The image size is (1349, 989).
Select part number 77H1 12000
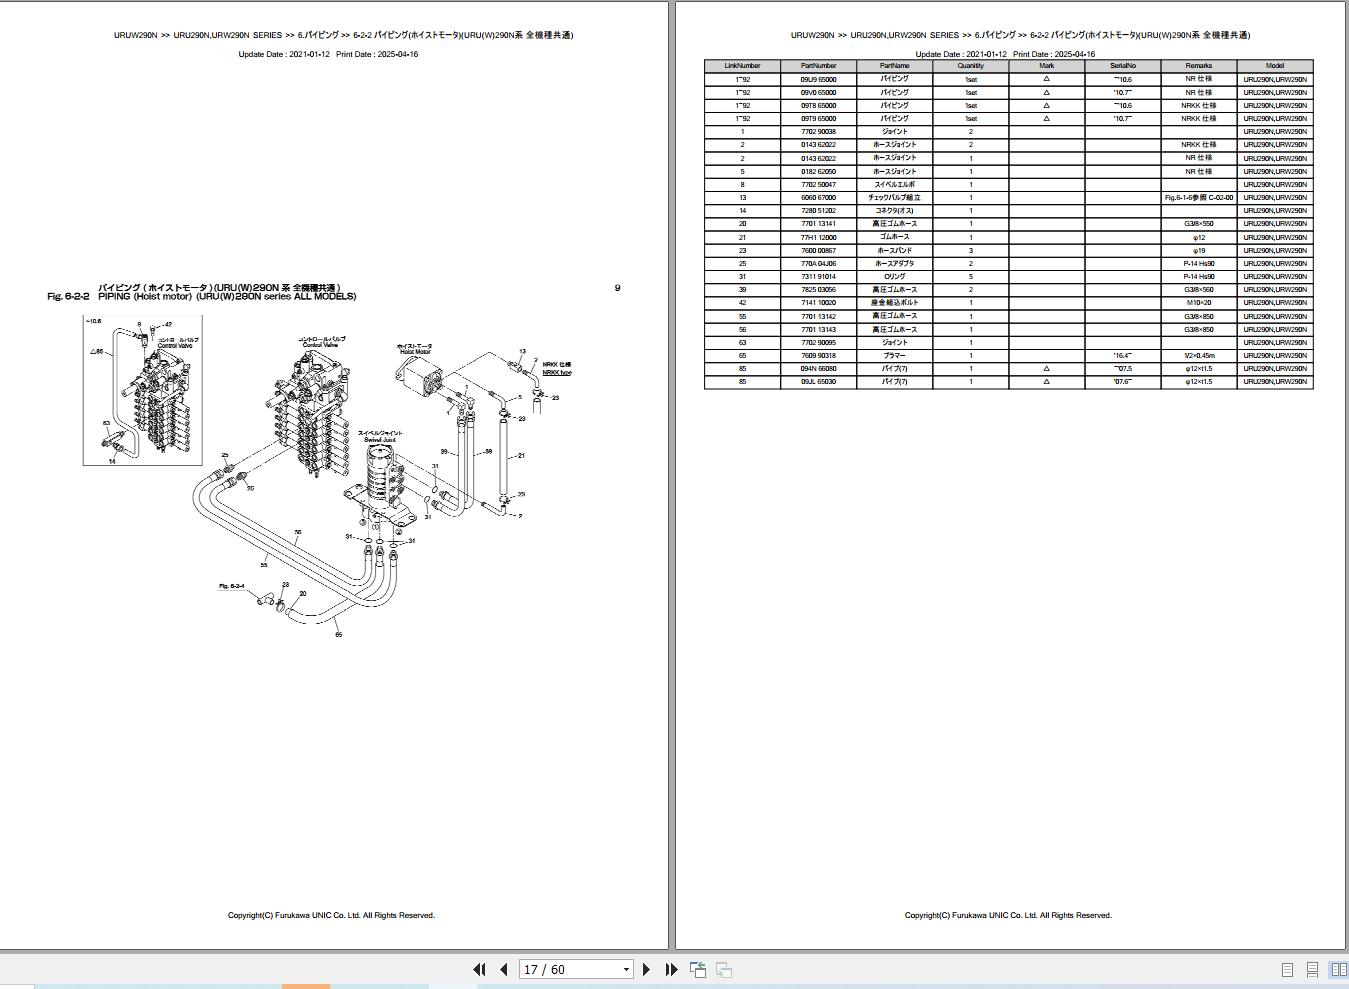(818, 237)
